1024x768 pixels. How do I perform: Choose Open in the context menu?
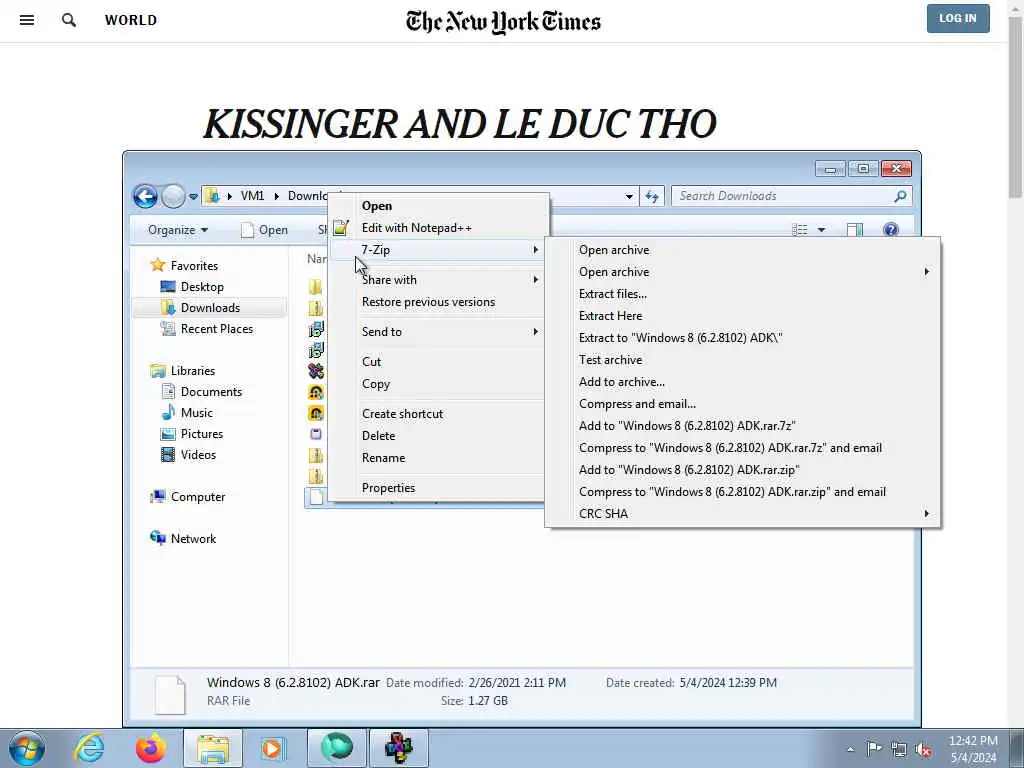pyautogui.click(x=438, y=206)
